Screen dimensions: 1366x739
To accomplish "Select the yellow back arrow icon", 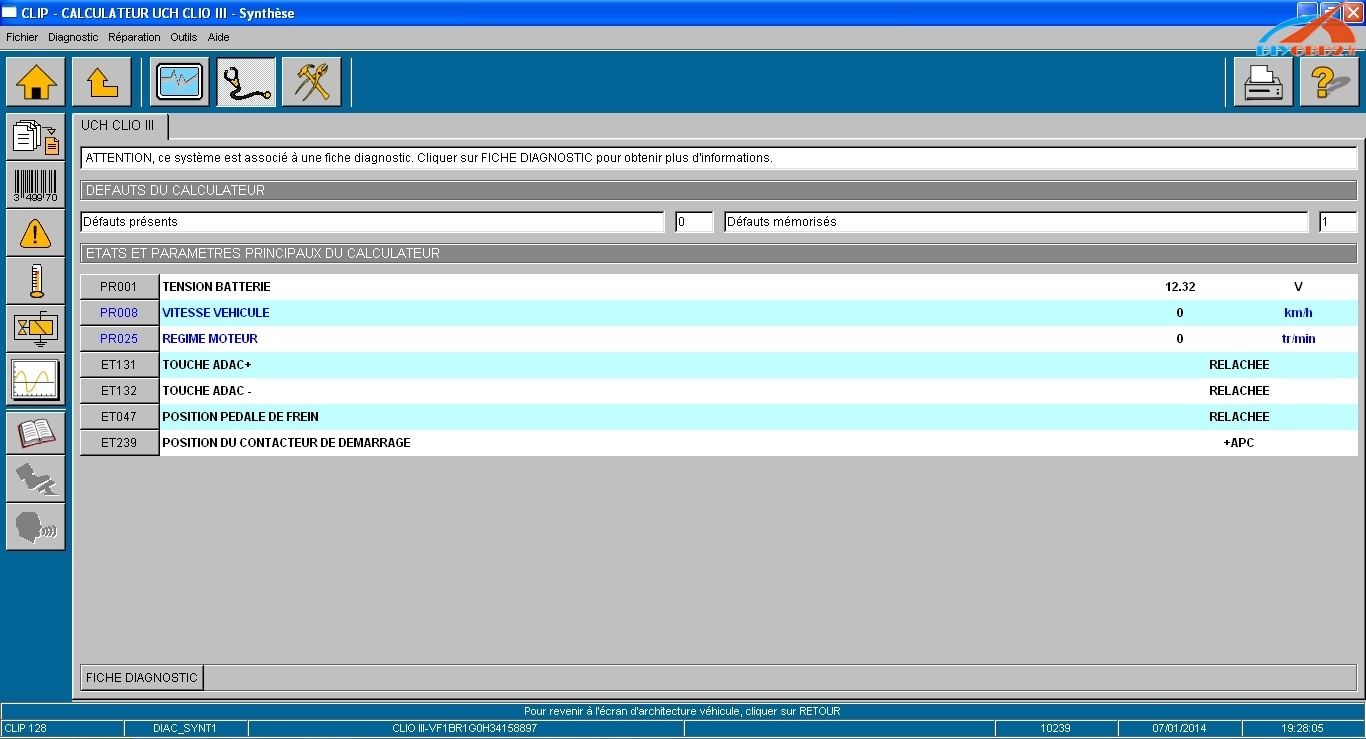I will click(x=100, y=82).
